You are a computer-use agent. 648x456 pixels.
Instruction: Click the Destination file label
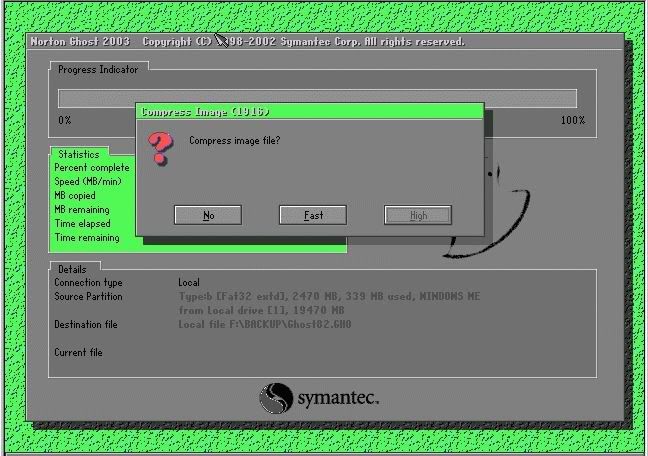pyautogui.click(x=86, y=325)
